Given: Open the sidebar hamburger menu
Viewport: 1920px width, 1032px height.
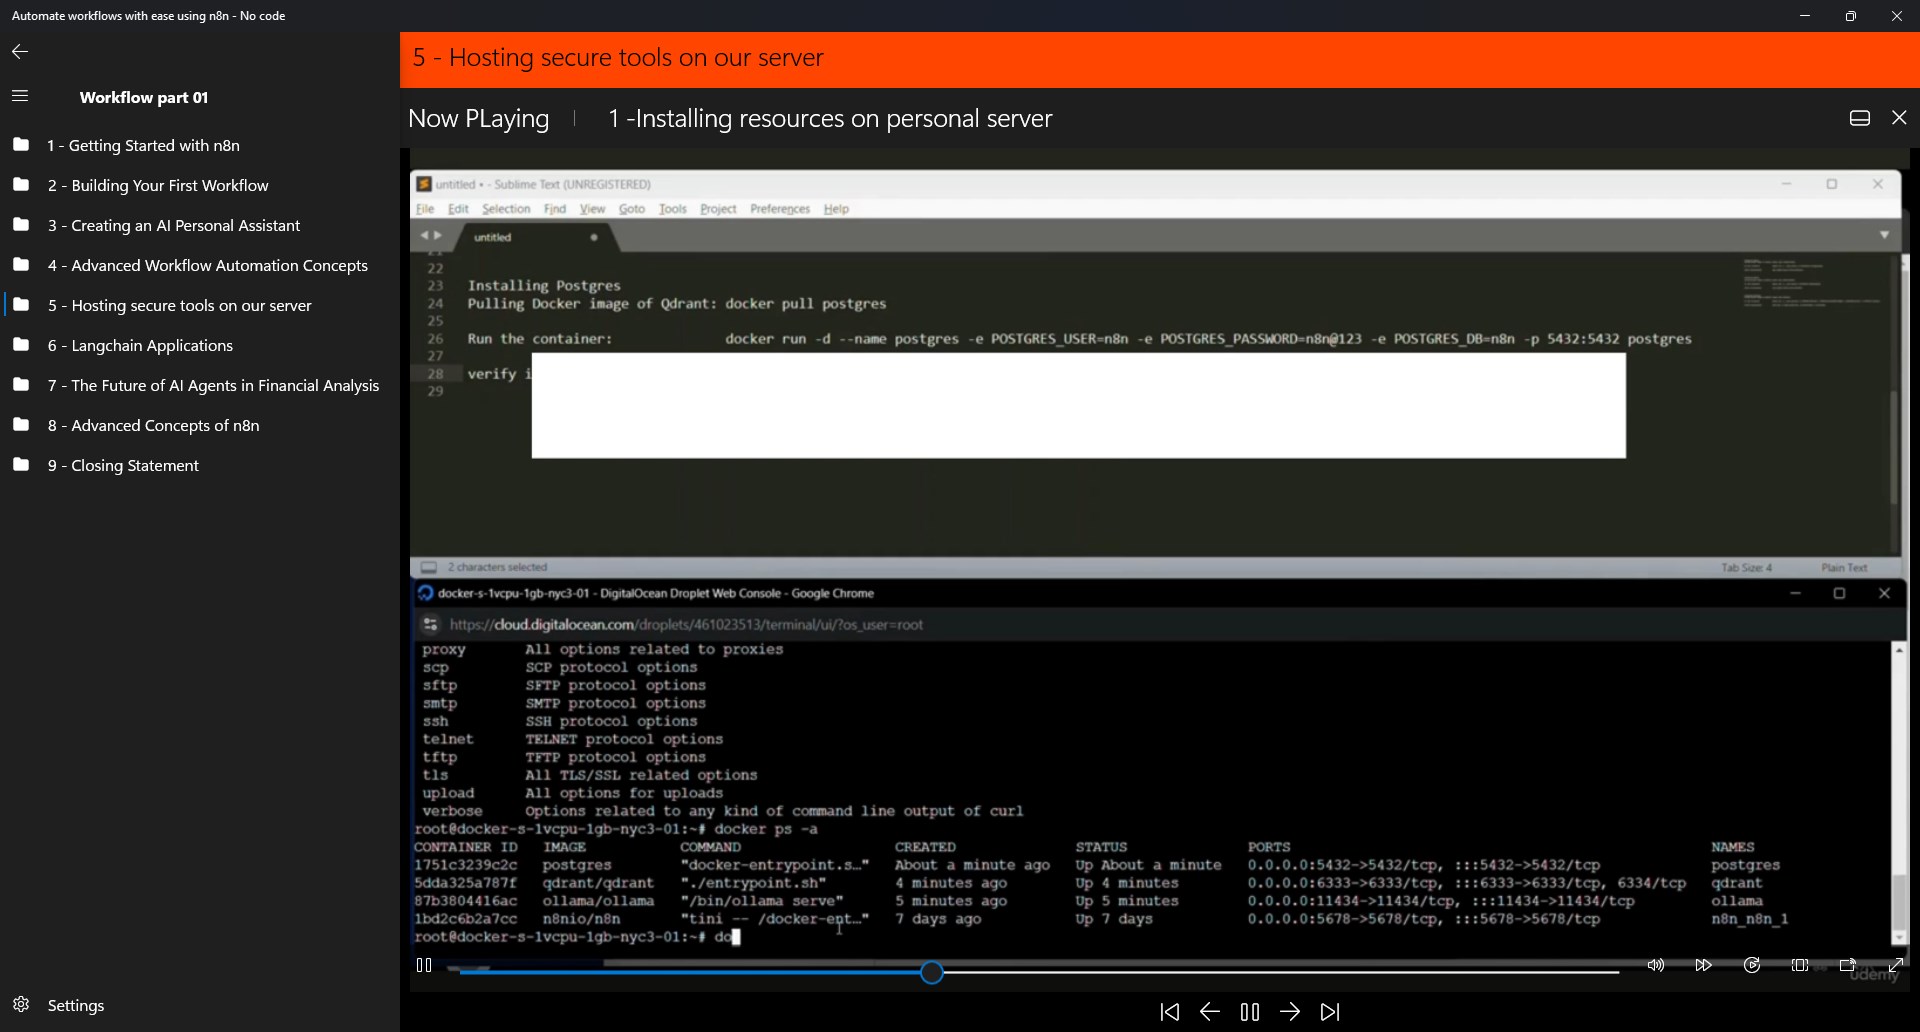Looking at the screenshot, I should click(20, 96).
